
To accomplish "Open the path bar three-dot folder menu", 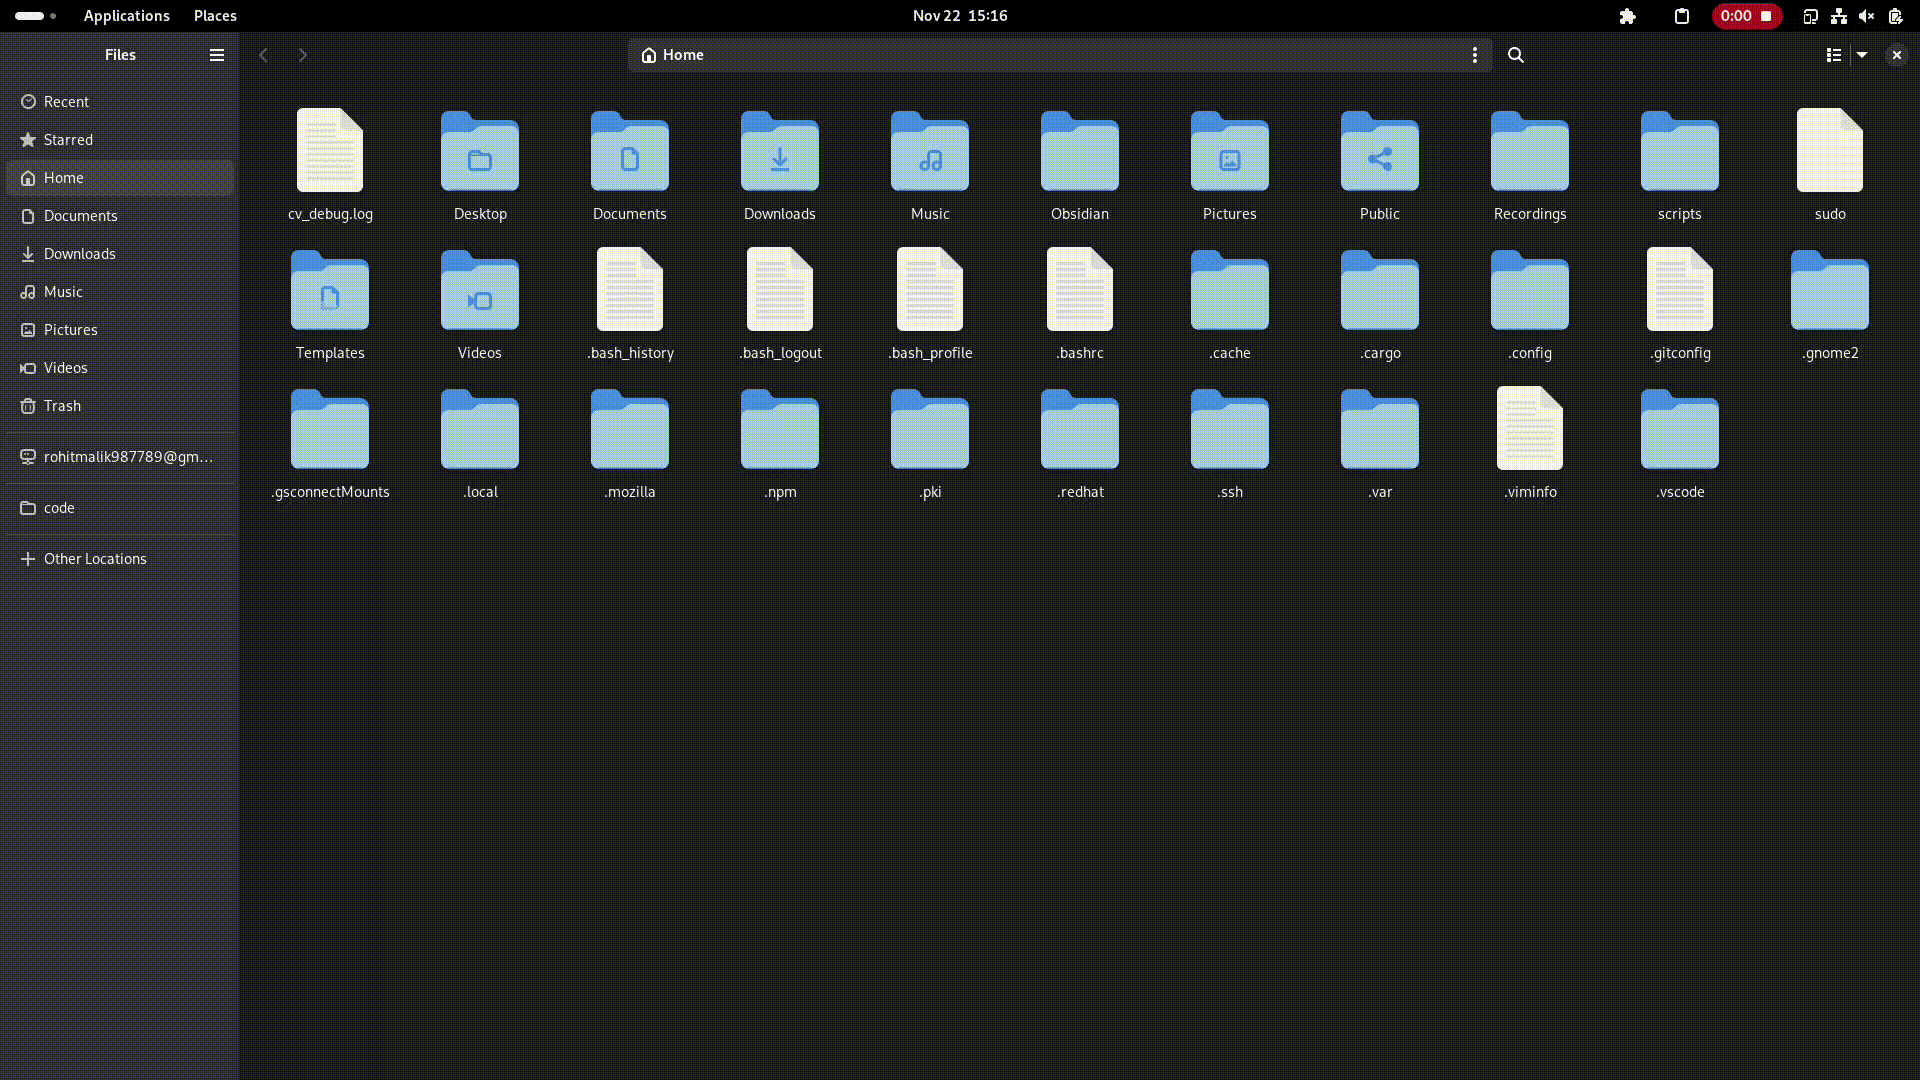I will point(1474,55).
